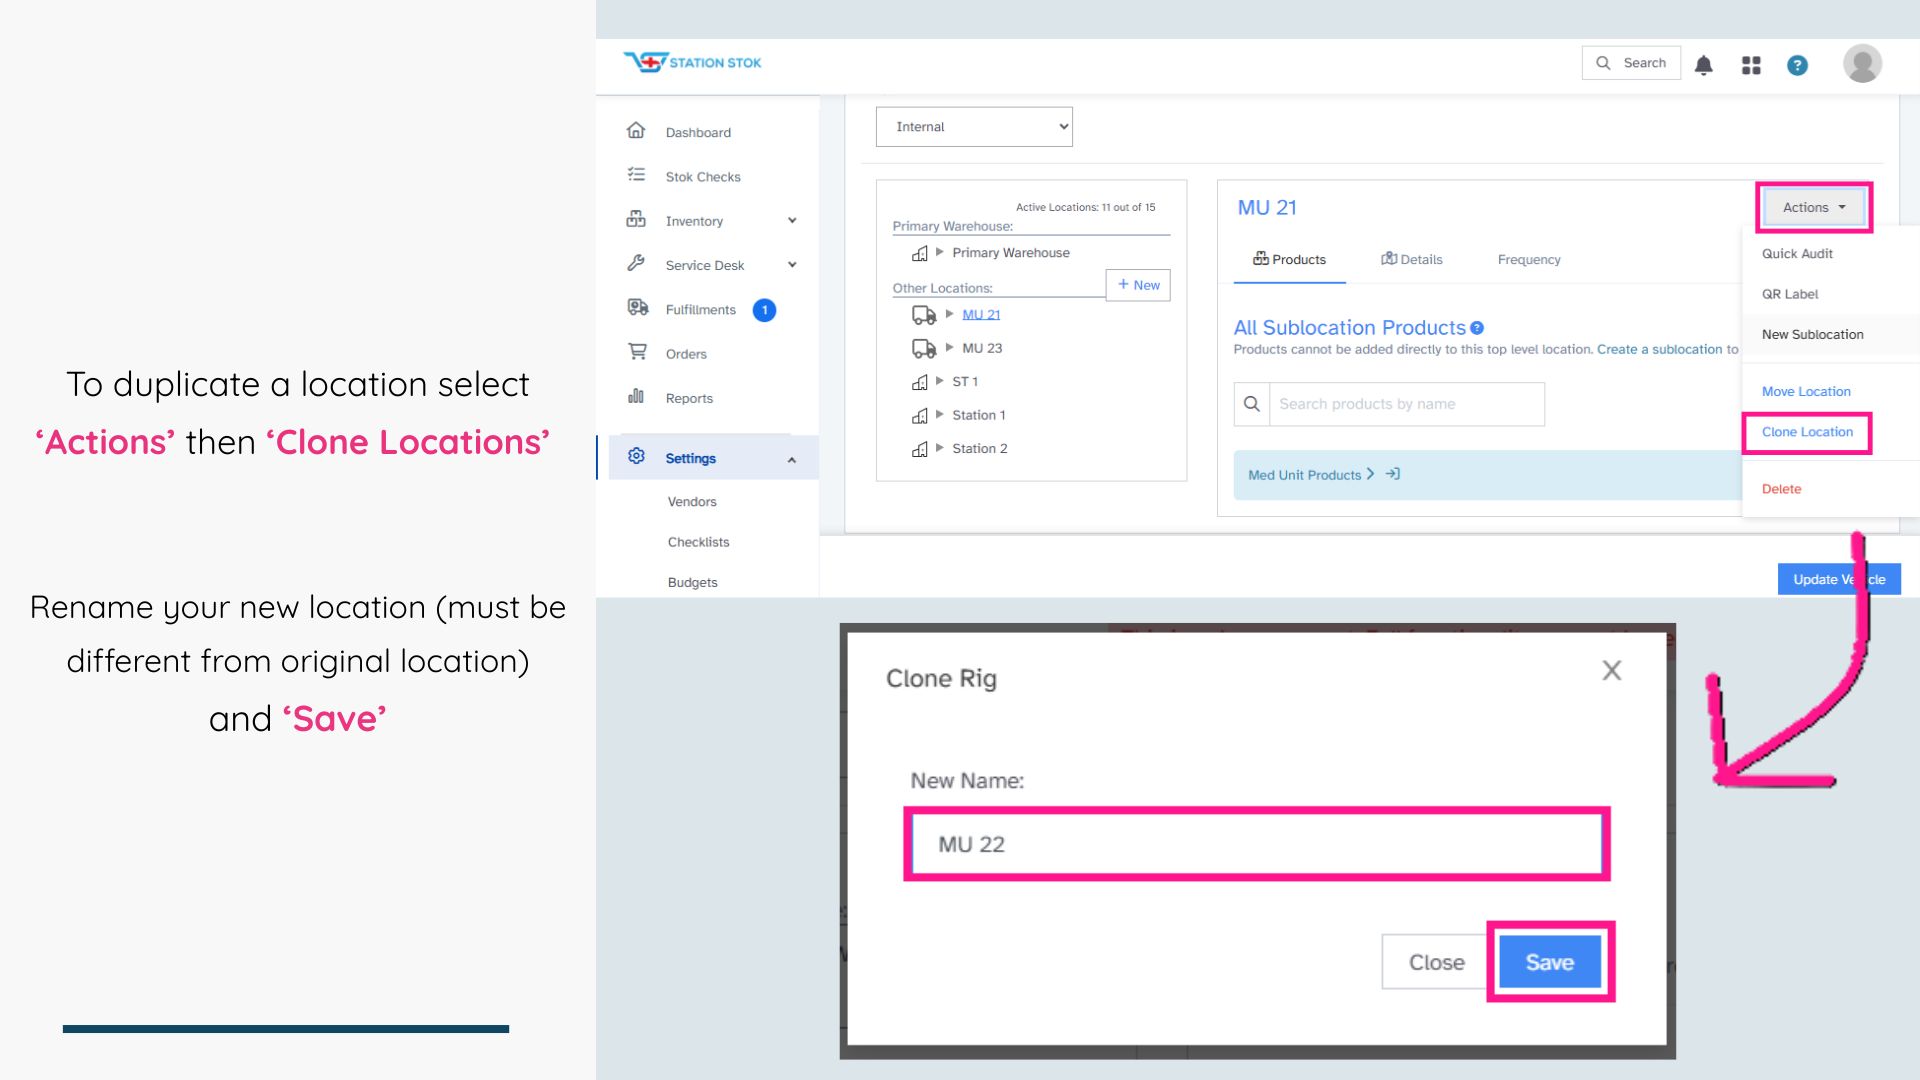Click the Stok Checks checklist icon
The height and width of the screenshot is (1080, 1920).
[636, 175]
